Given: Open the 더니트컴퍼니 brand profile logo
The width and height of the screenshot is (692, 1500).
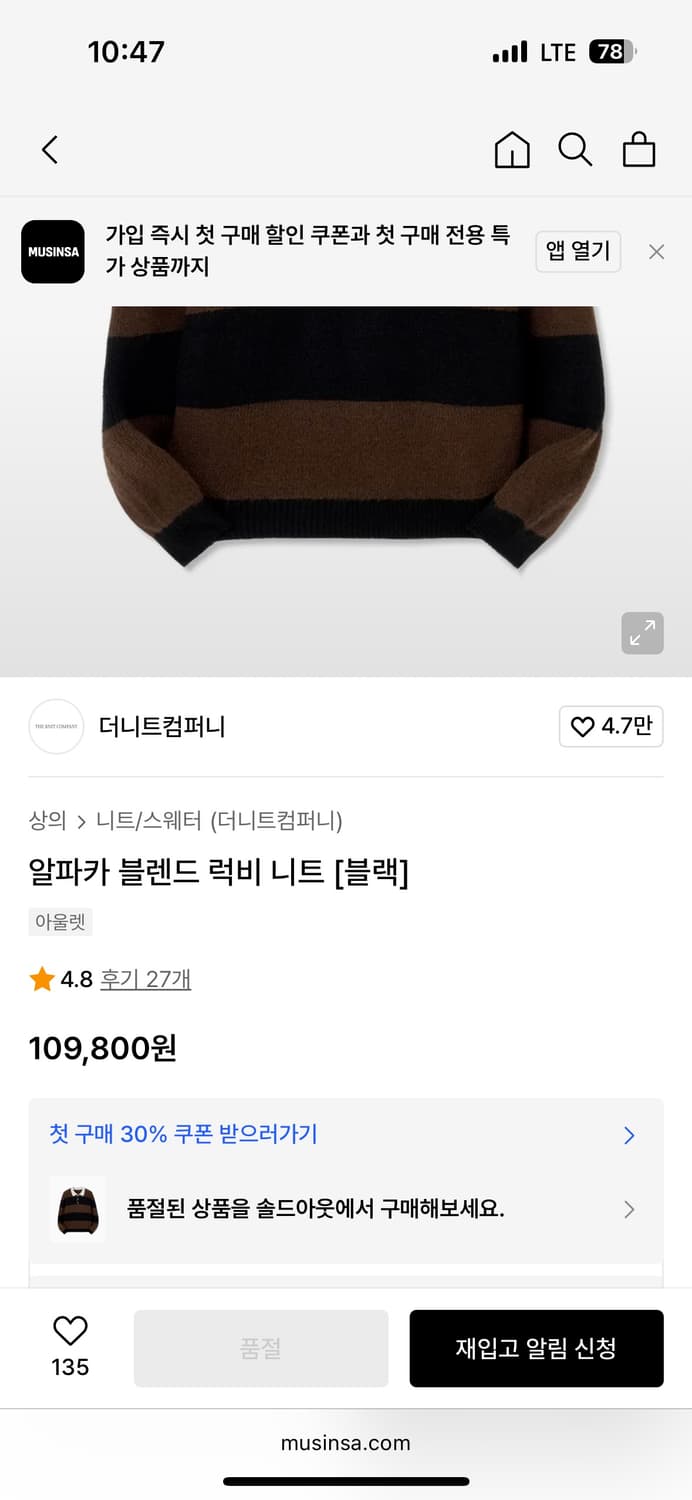Looking at the screenshot, I should (x=56, y=727).
